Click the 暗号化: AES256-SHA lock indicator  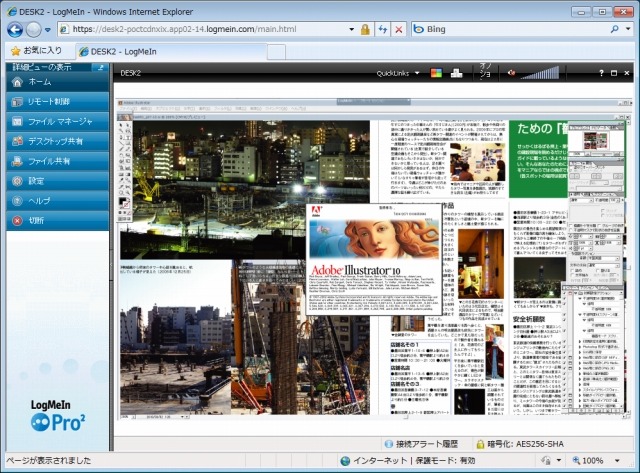tap(520, 444)
